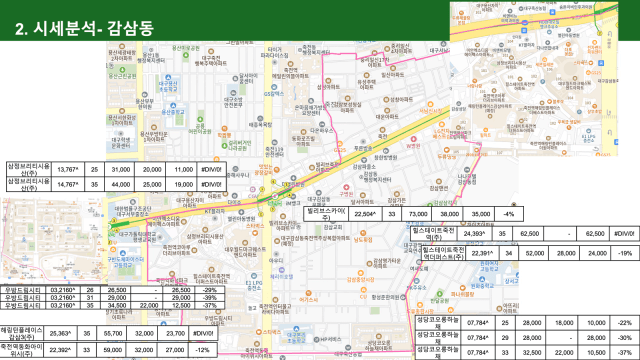Click the 대구소방안전본부 building marker
The width and height of the screenshot is (640, 360).
(x=233, y=93)
